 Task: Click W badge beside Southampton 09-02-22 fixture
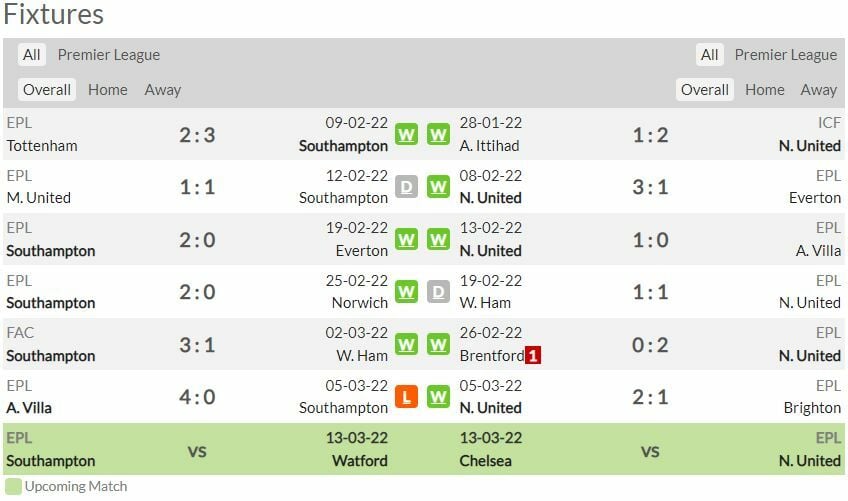pos(406,134)
